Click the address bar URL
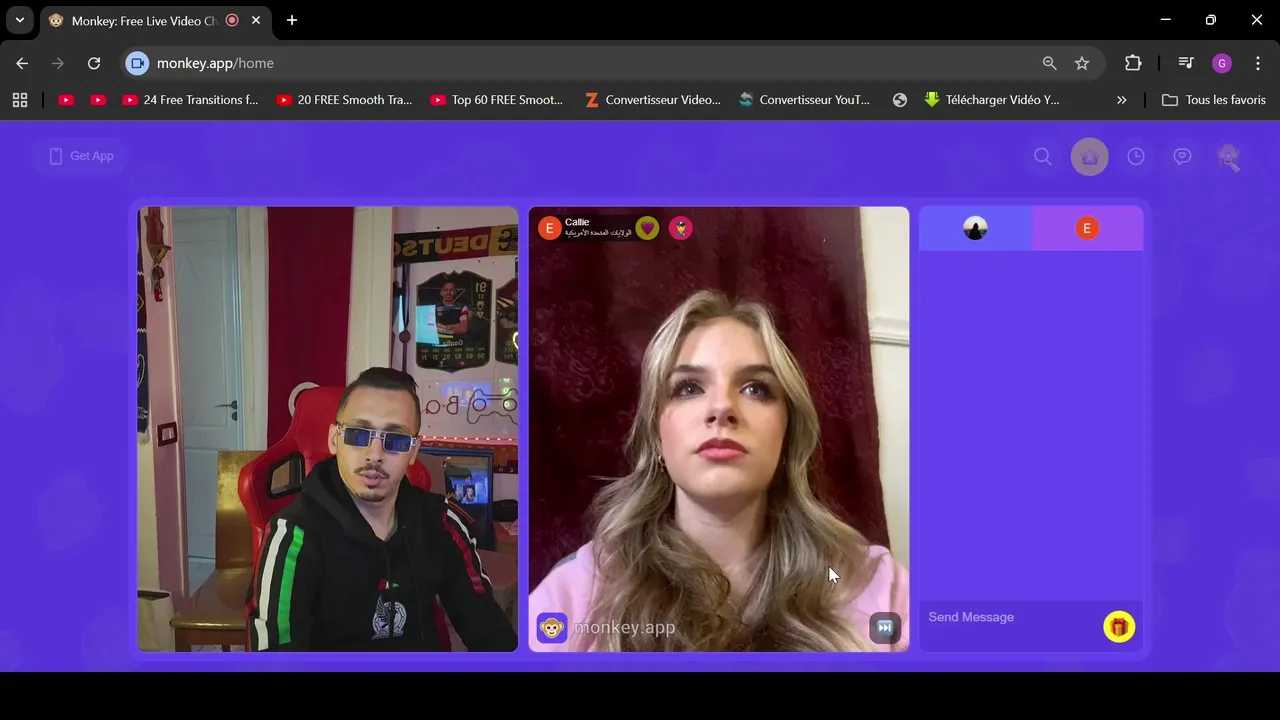 coord(215,63)
